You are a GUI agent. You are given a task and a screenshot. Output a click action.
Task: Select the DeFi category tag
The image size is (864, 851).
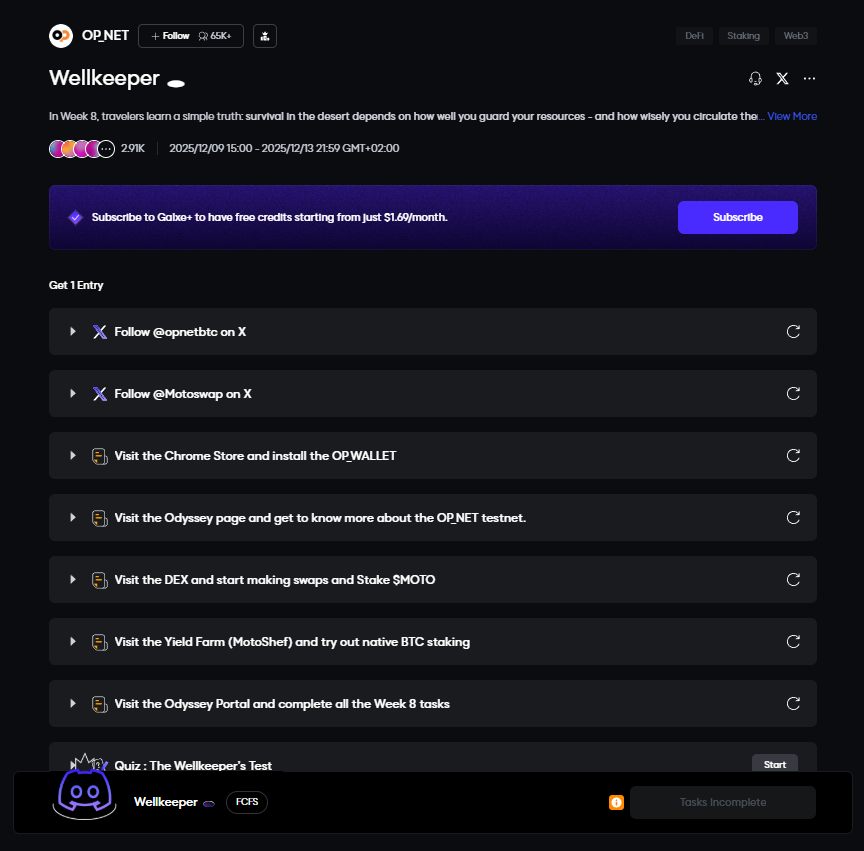click(x=694, y=36)
